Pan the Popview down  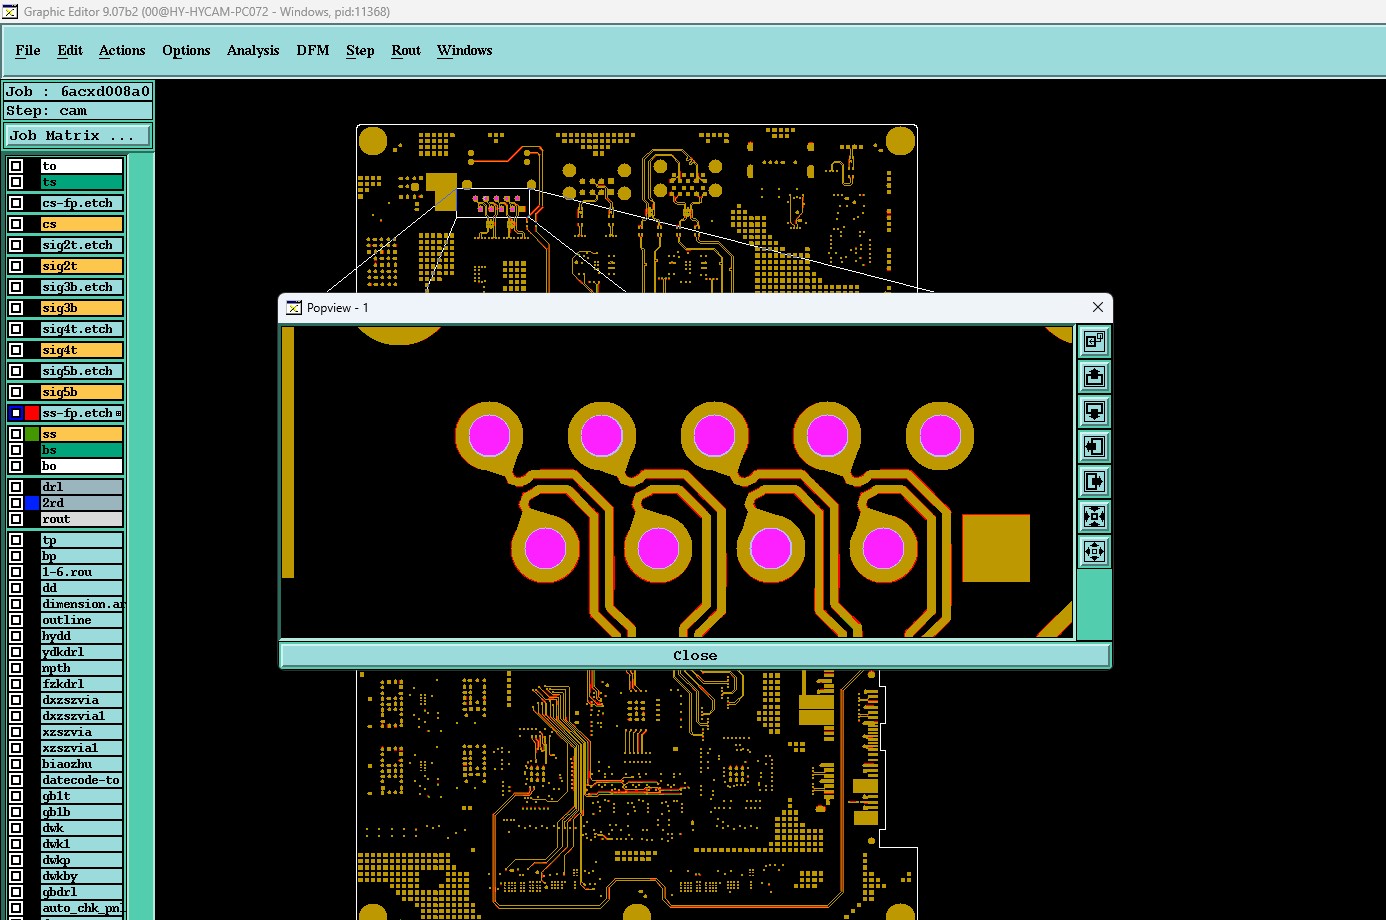click(1094, 412)
